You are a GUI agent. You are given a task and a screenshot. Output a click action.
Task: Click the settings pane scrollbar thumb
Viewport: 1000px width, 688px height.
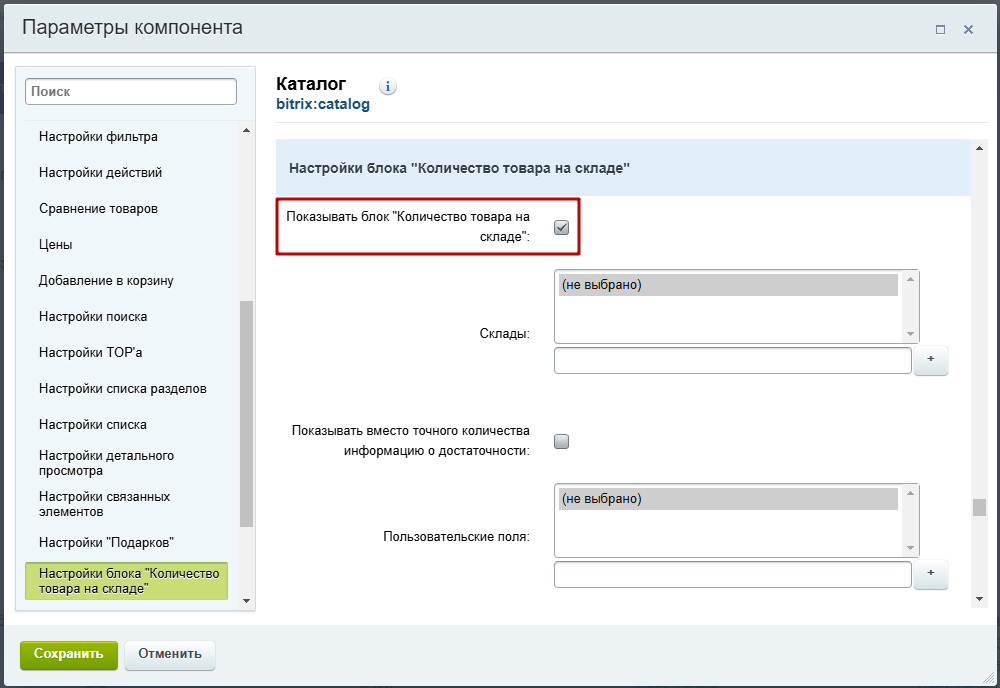point(979,508)
